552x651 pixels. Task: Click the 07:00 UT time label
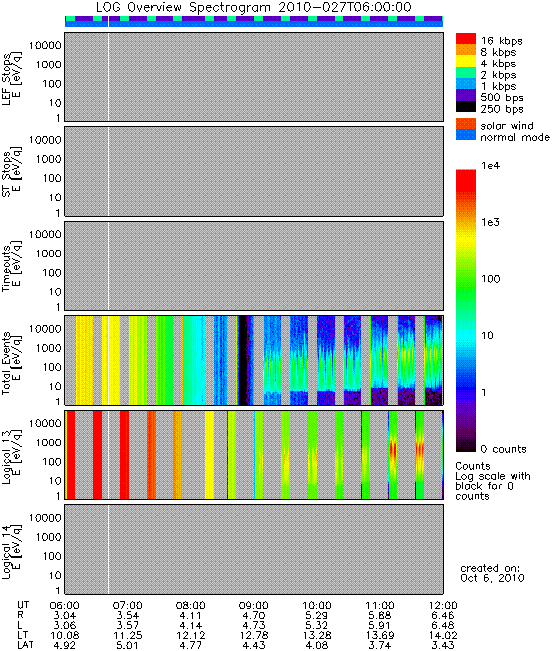click(x=127, y=606)
